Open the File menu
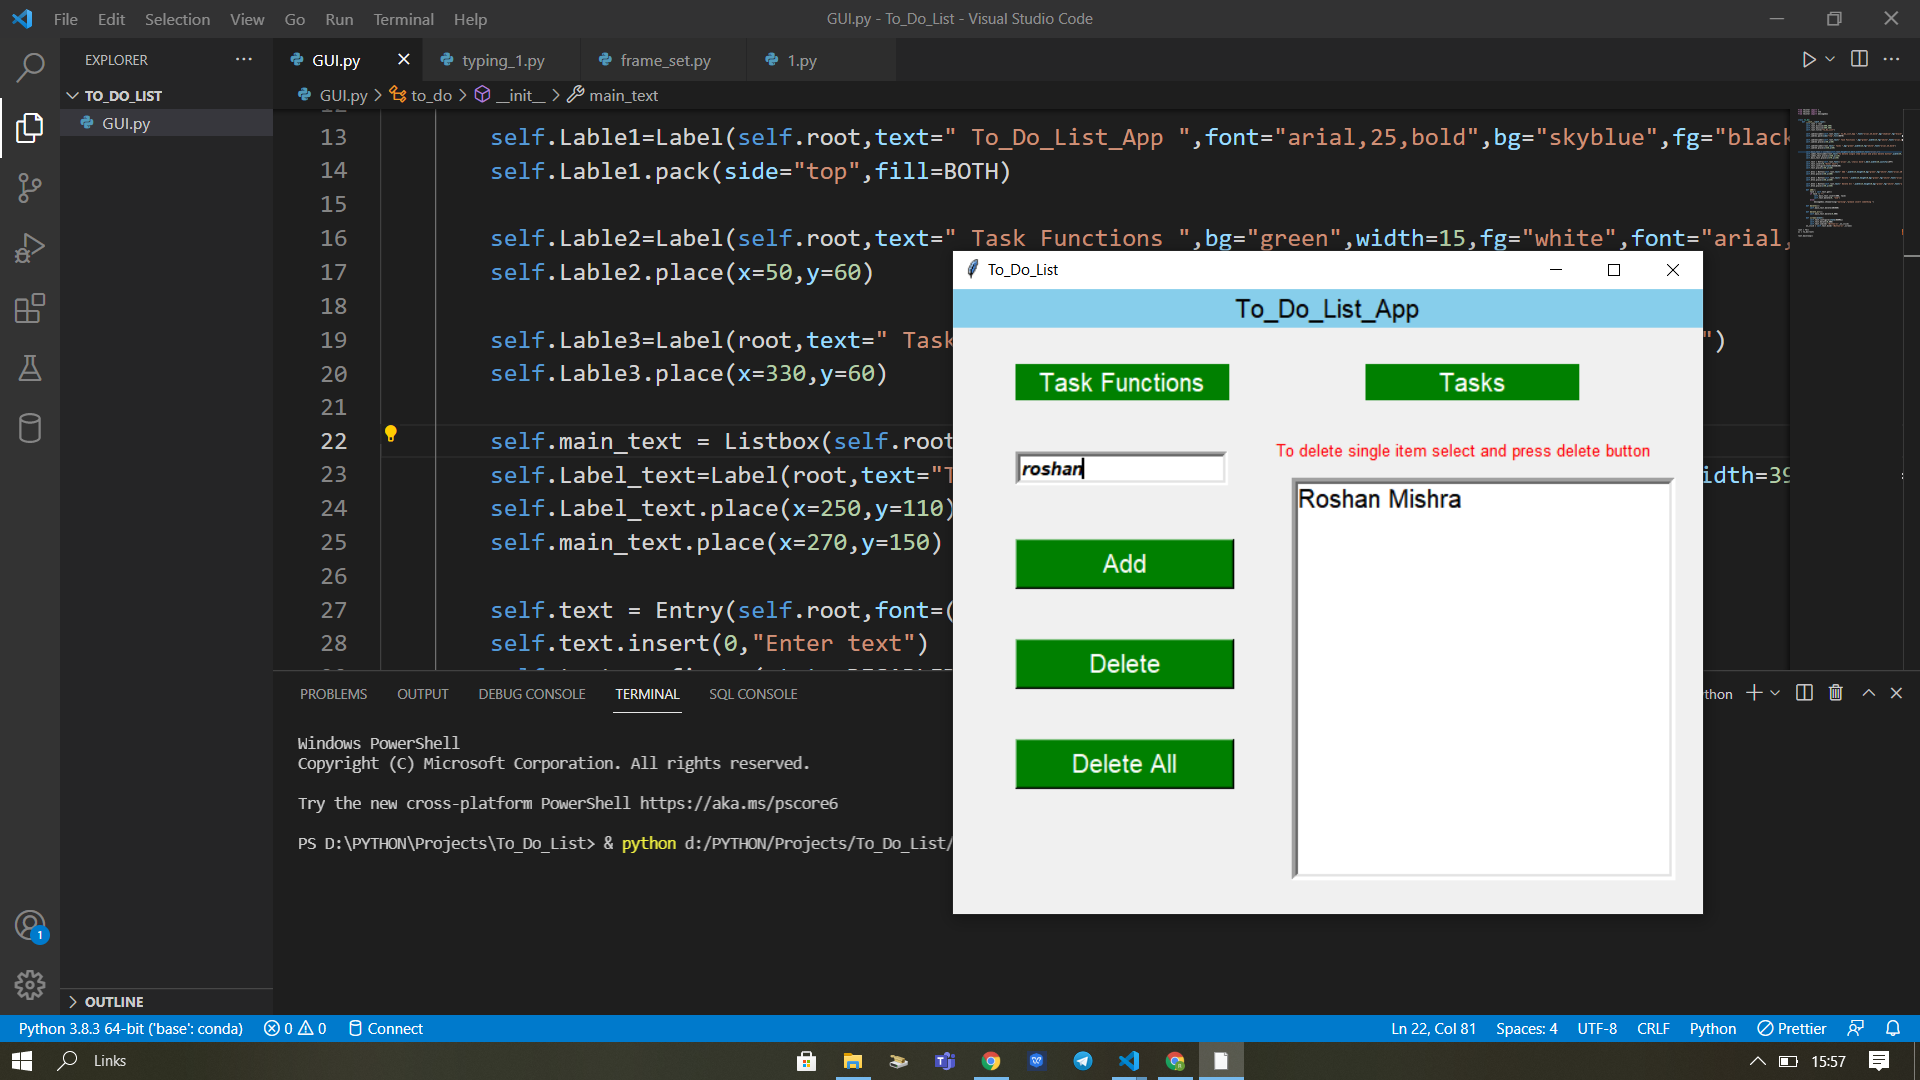Image resolution: width=1920 pixels, height=1080 pixels. pos(65,19)
